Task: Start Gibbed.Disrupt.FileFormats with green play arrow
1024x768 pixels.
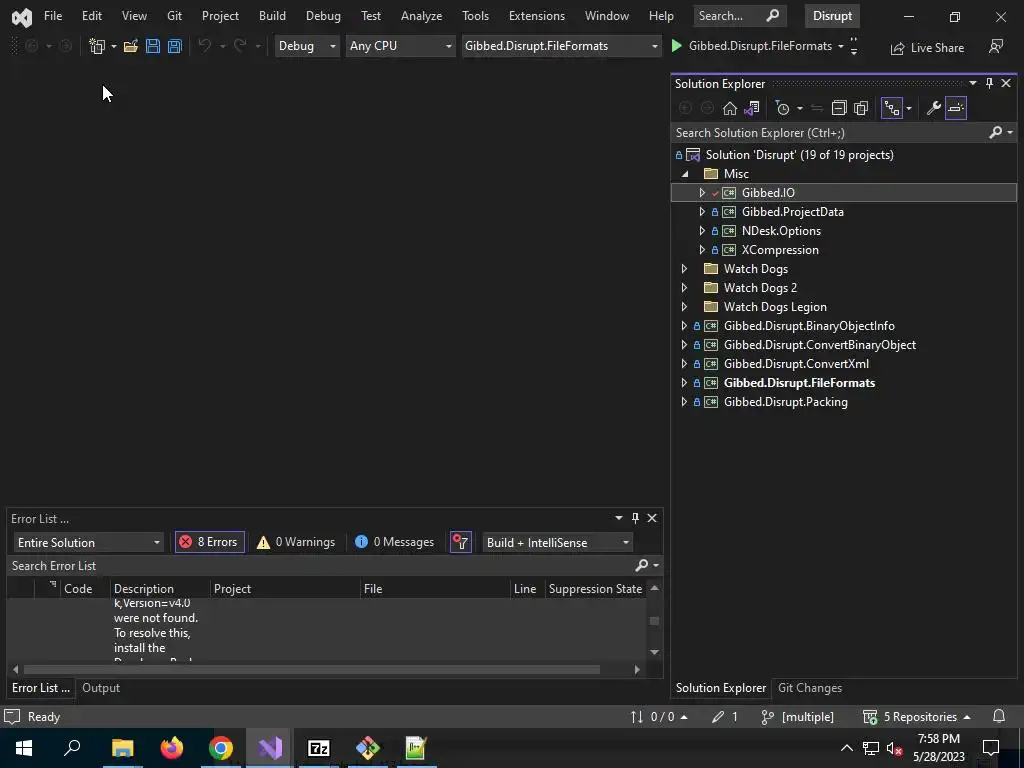Action: click(x=677, y=46)
